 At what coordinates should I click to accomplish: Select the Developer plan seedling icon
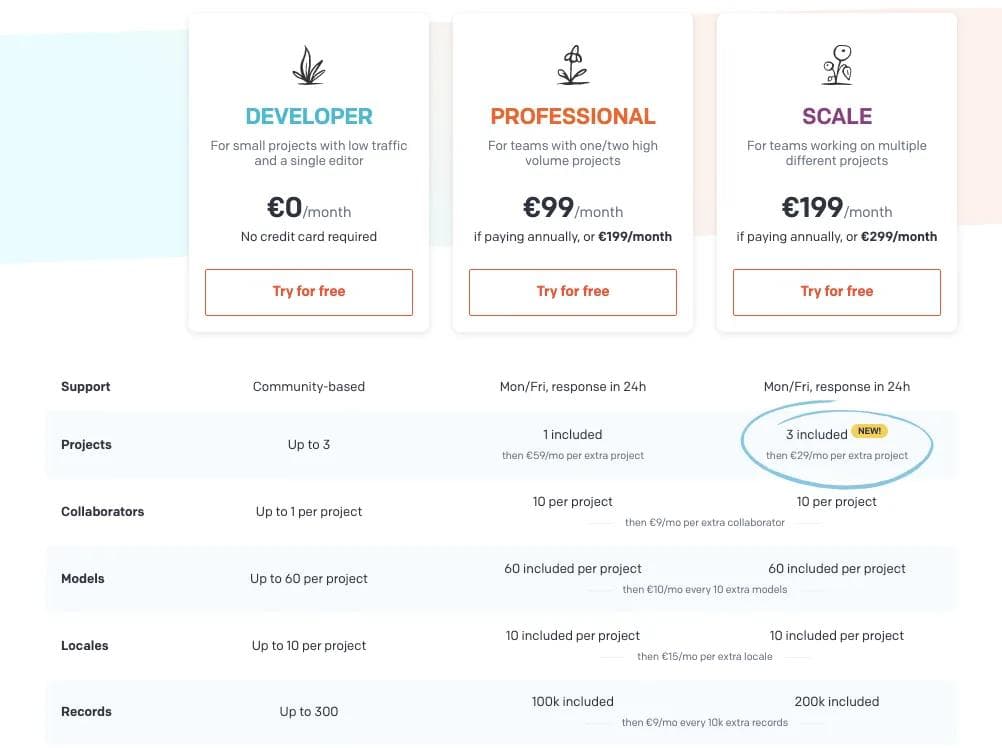(308, 63)
